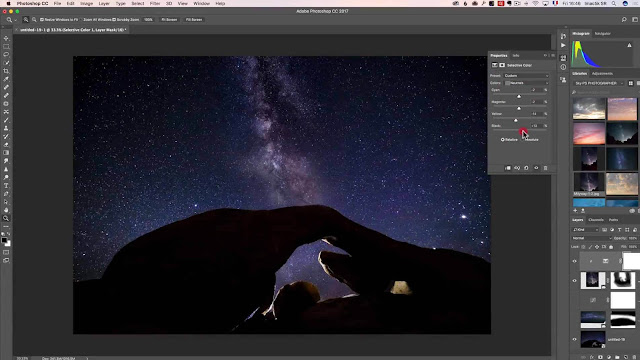640x360 pixels.
Task: Open the Preset dropdown showing Custom
Action: [526, 76]
